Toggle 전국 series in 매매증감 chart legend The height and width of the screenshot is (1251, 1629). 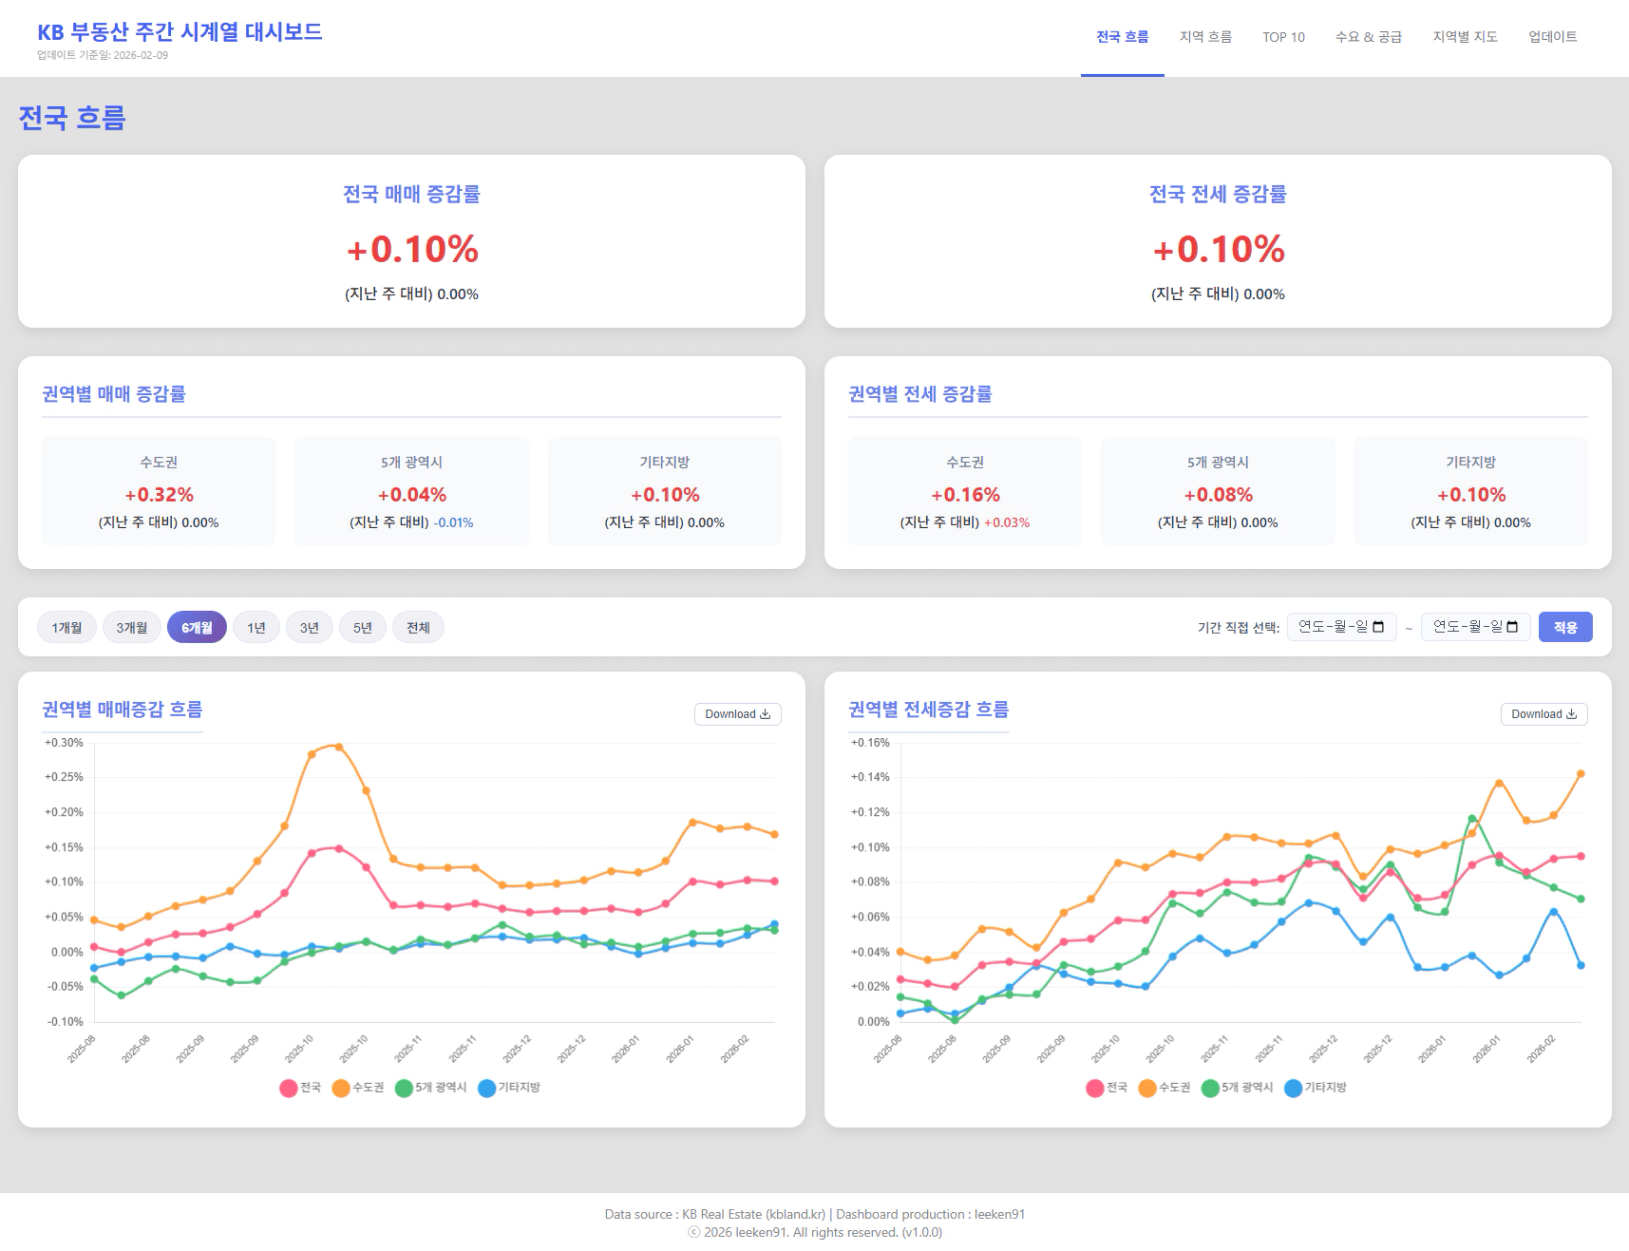click(x=301, y=1088)
